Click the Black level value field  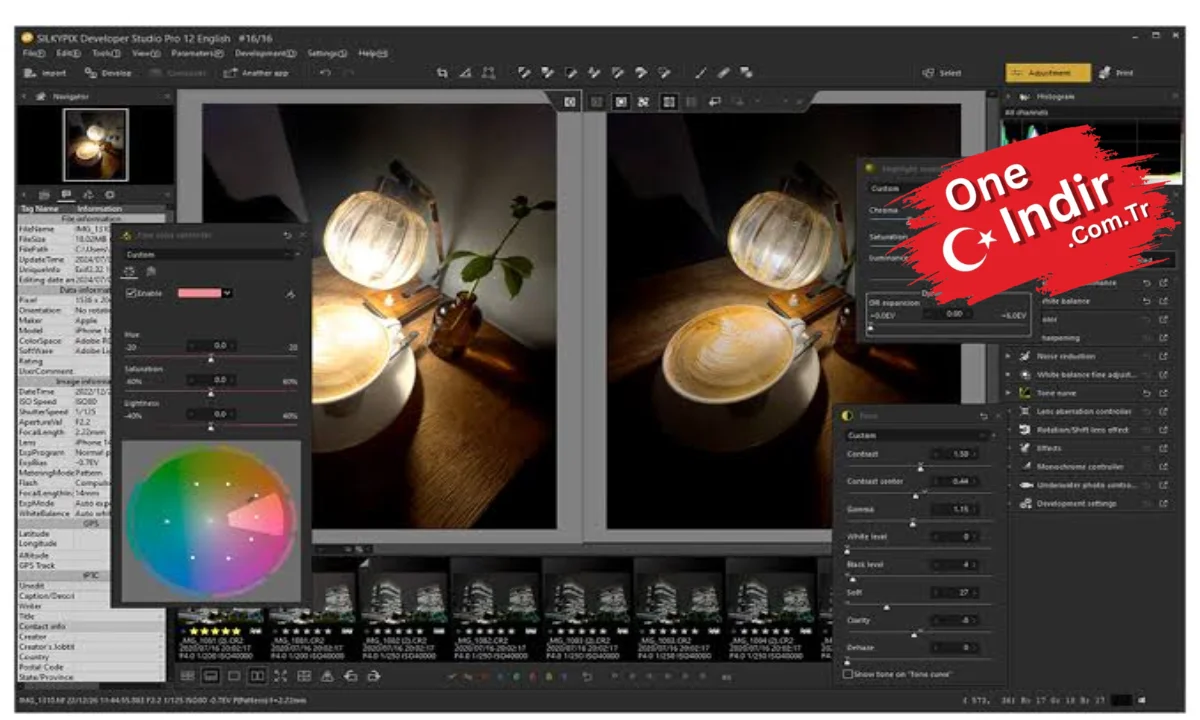[955, 565]
